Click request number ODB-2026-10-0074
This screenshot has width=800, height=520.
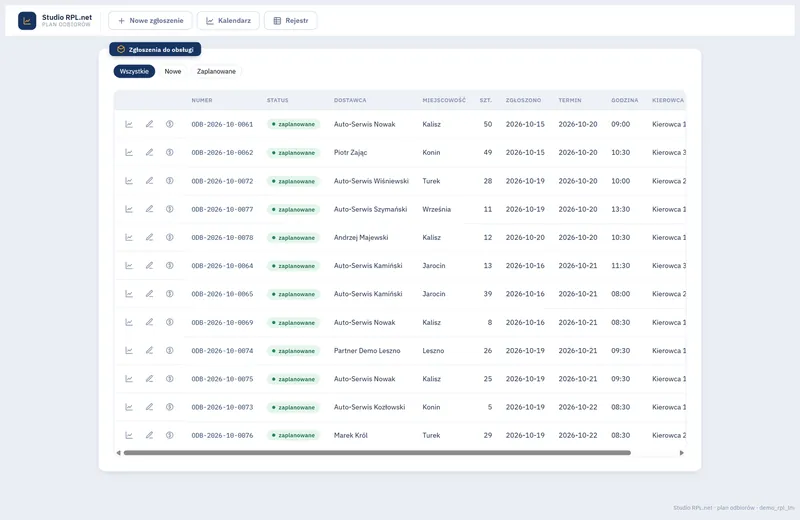(222, 351)
